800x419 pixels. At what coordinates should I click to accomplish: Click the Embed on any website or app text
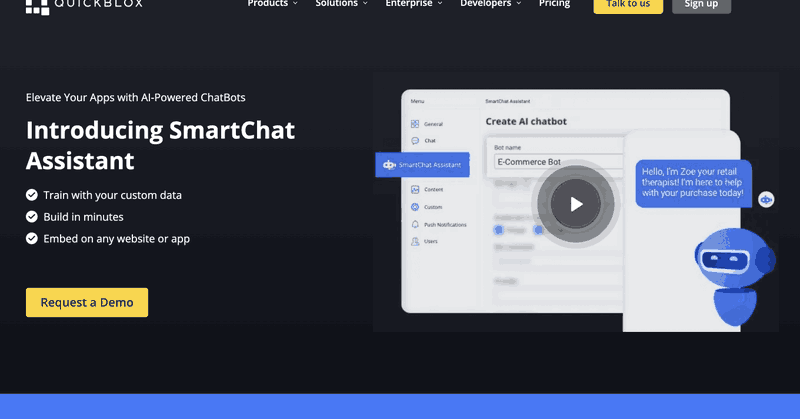click(x=116, y=239)
